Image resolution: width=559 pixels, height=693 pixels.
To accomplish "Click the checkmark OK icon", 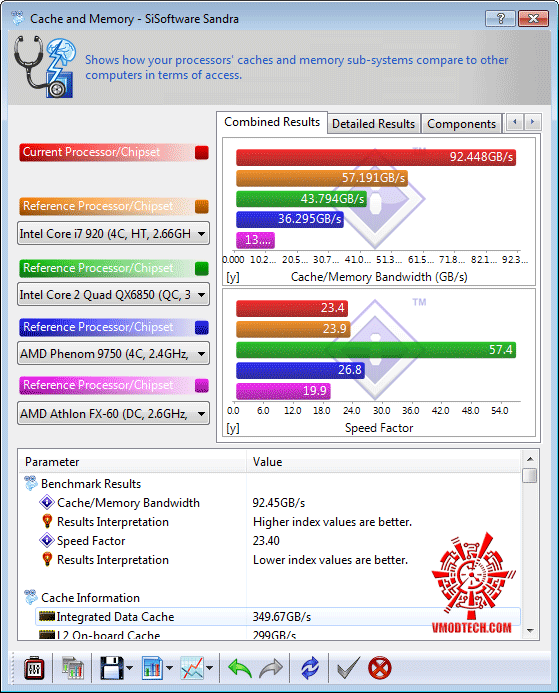I will click(x=349, y=668).
